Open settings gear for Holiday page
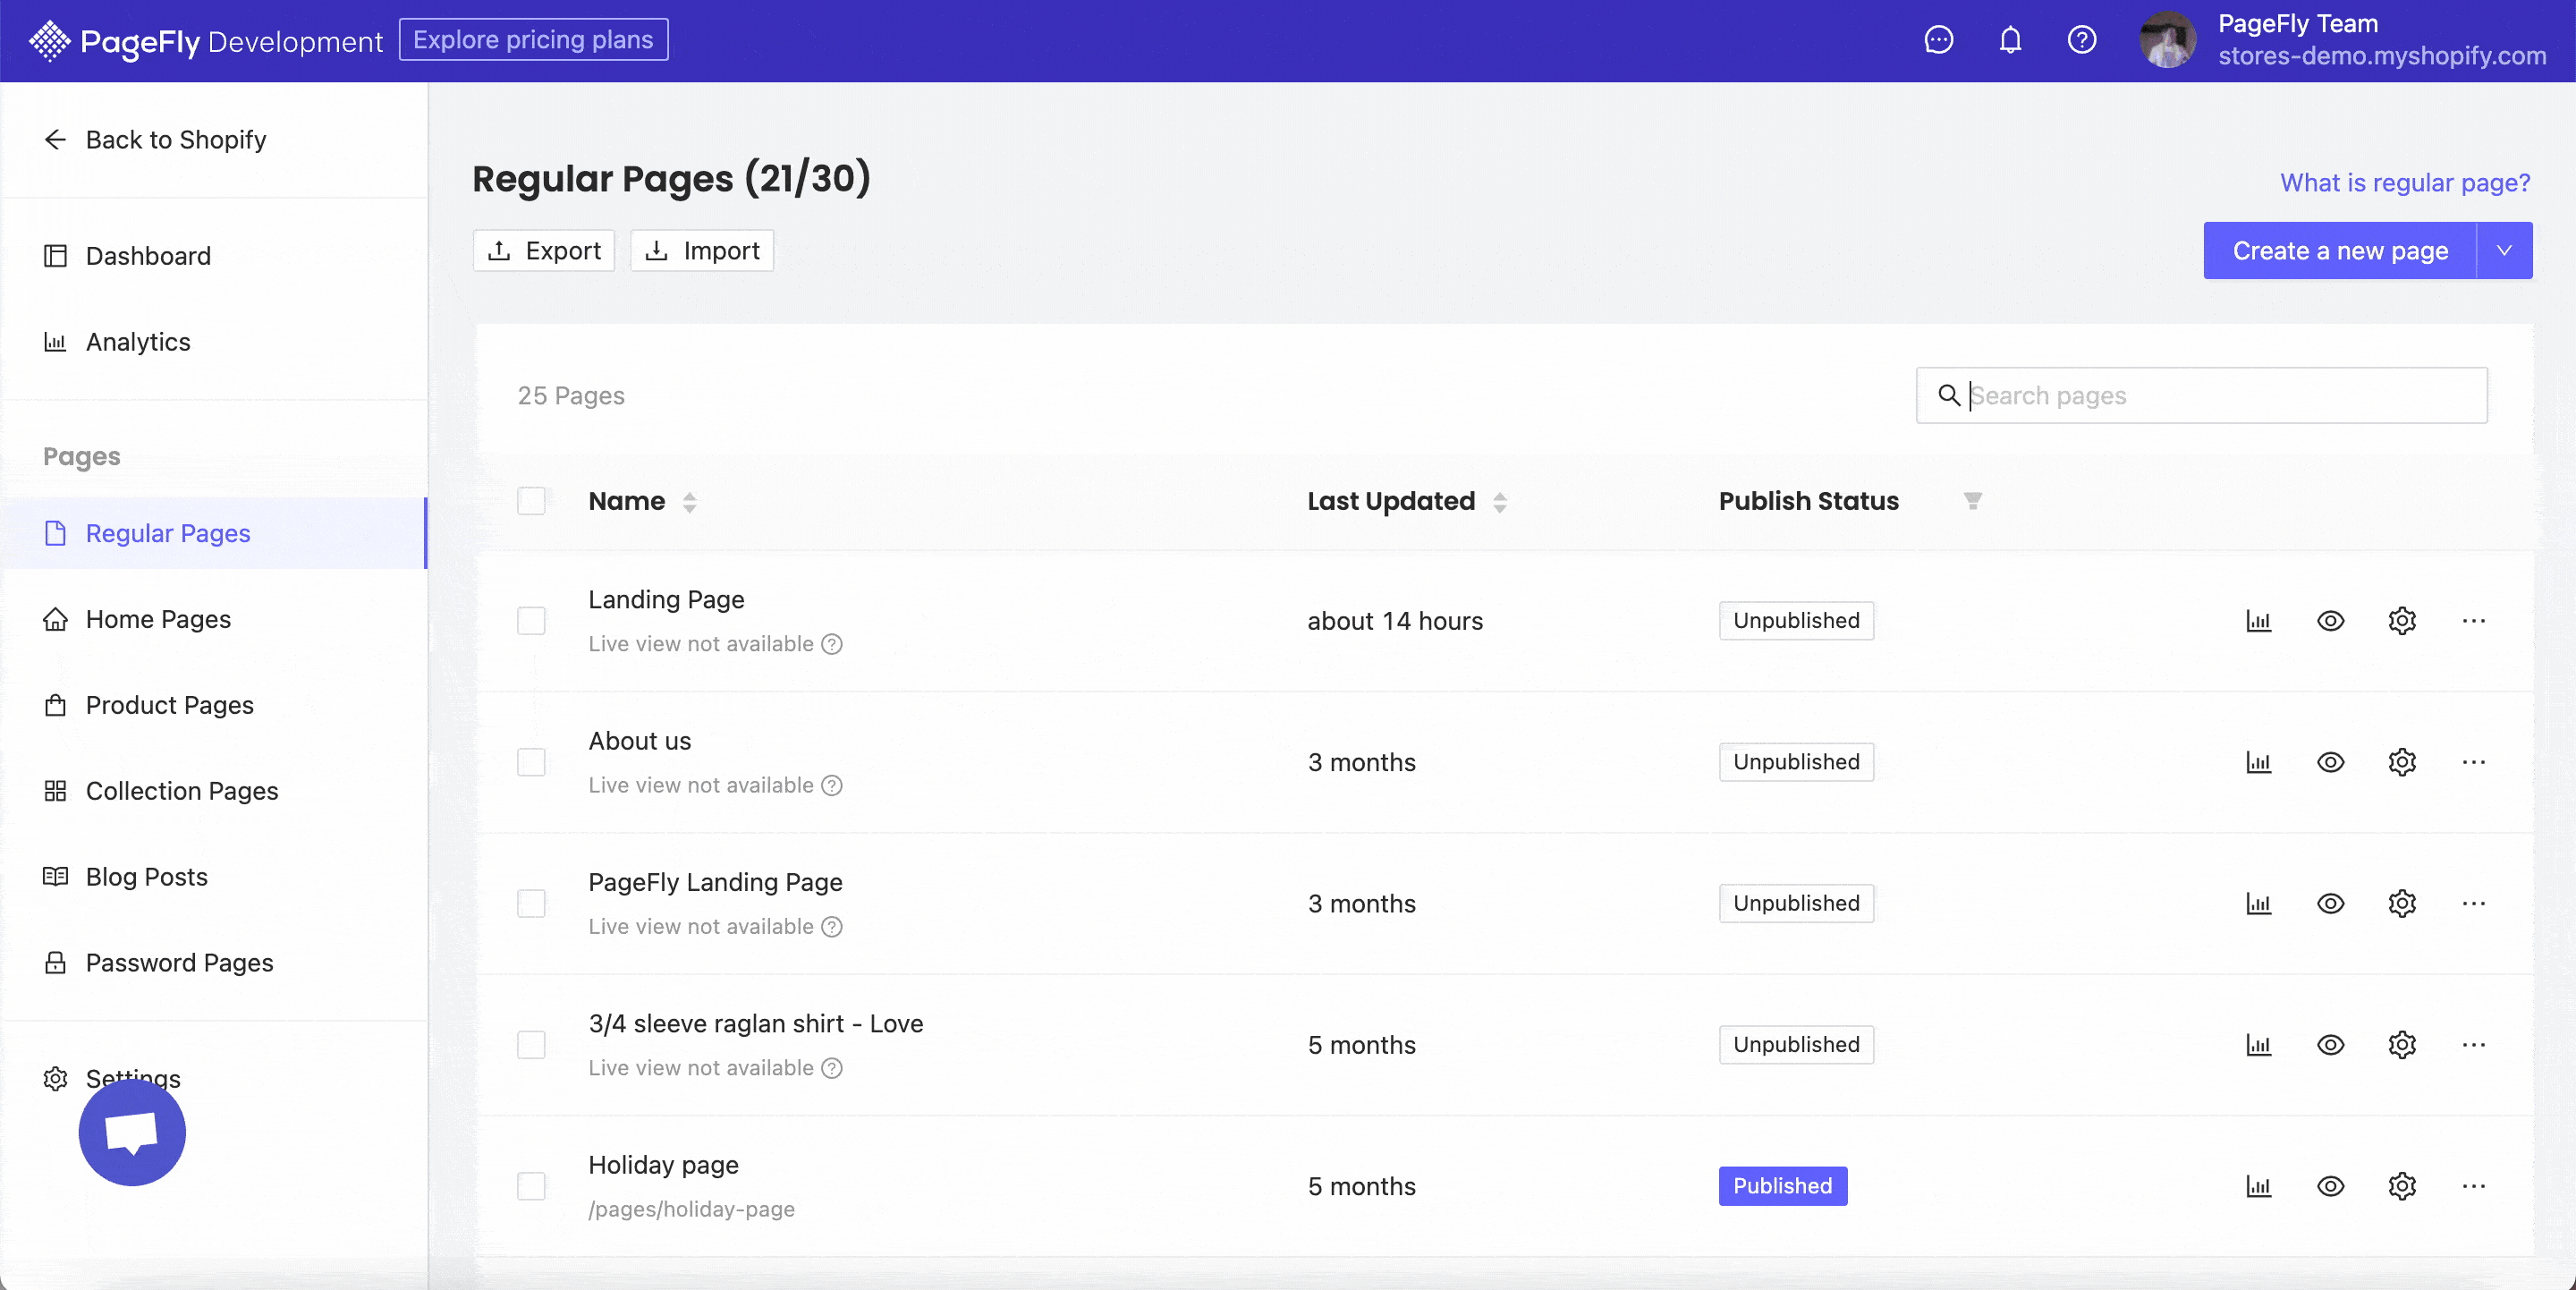 pyautogui.click(x=2402, y=1186)
